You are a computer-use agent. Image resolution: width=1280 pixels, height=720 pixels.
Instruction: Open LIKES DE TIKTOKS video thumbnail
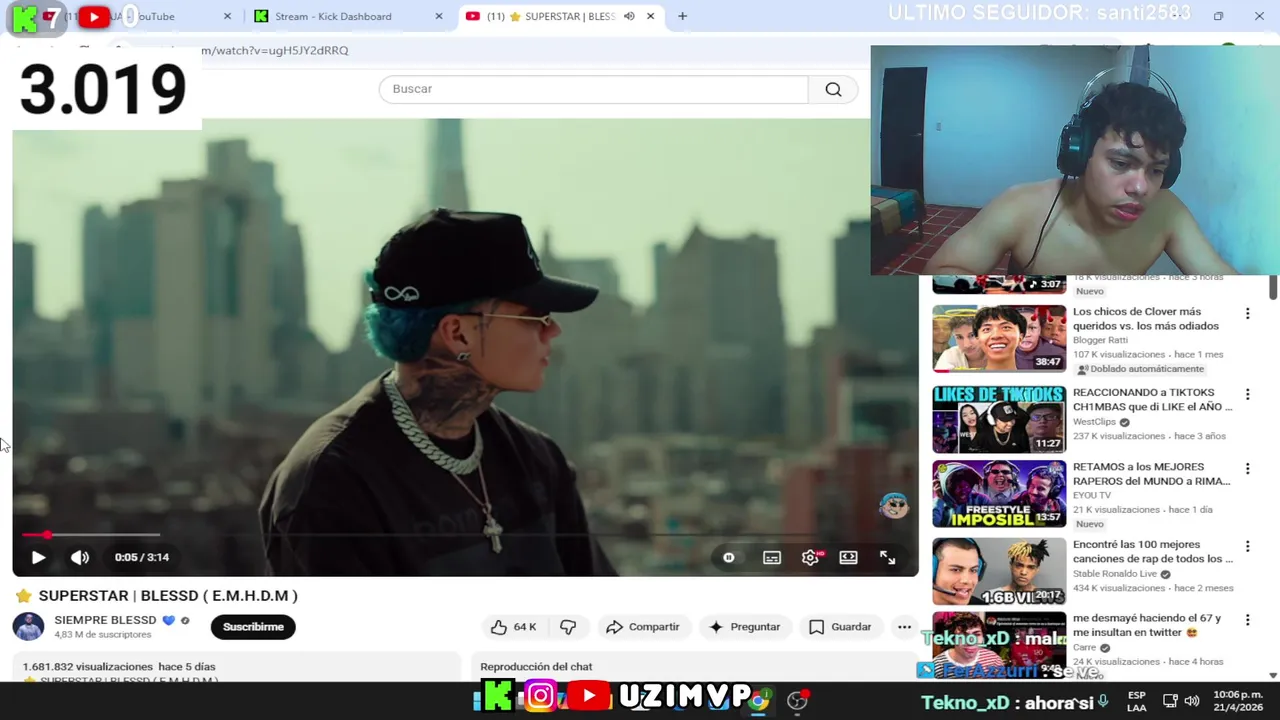click(999, 420)
